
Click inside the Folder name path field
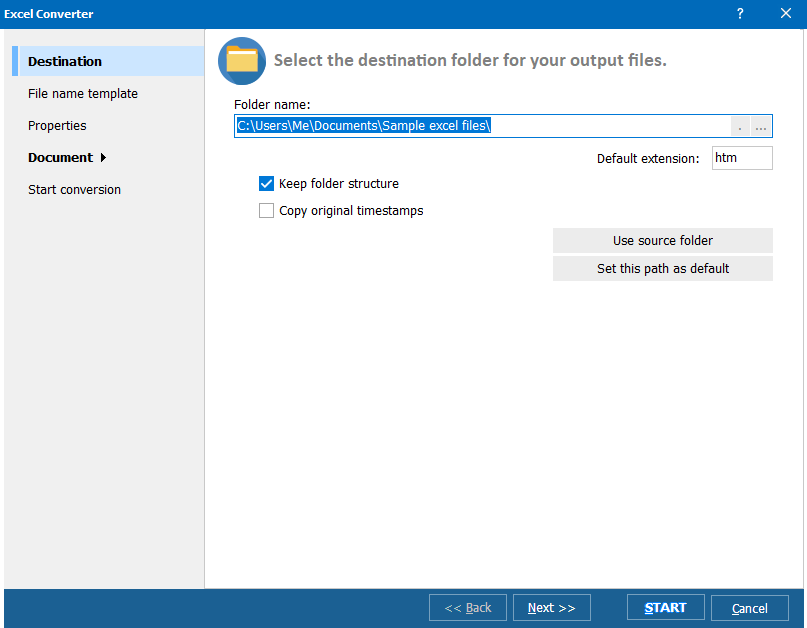(x=480, y=126)
